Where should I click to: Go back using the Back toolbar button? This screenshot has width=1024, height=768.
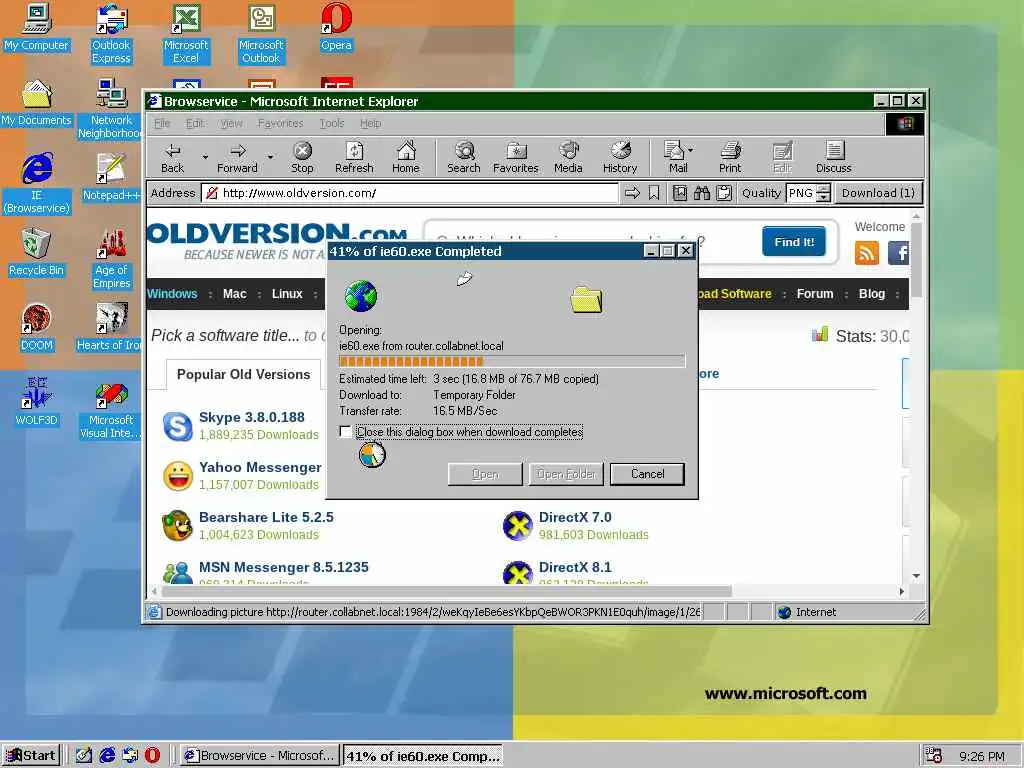[x=172, y=157]
